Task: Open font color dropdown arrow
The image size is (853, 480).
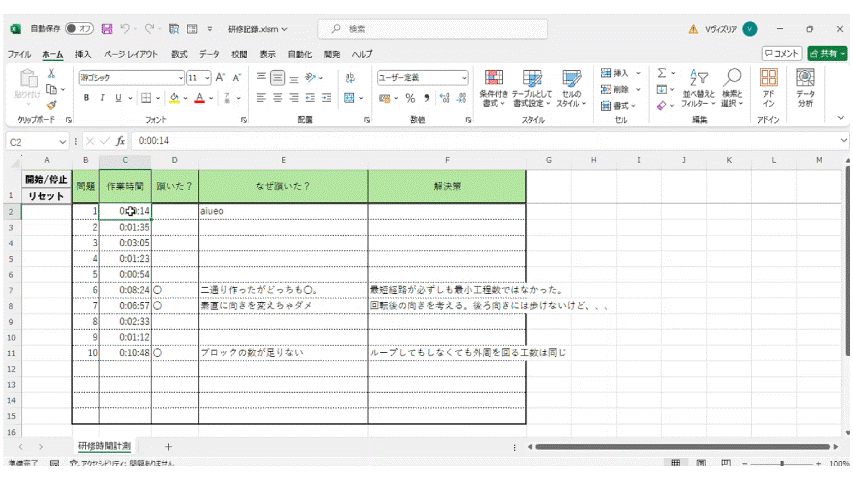Action: tap(211, 98)
